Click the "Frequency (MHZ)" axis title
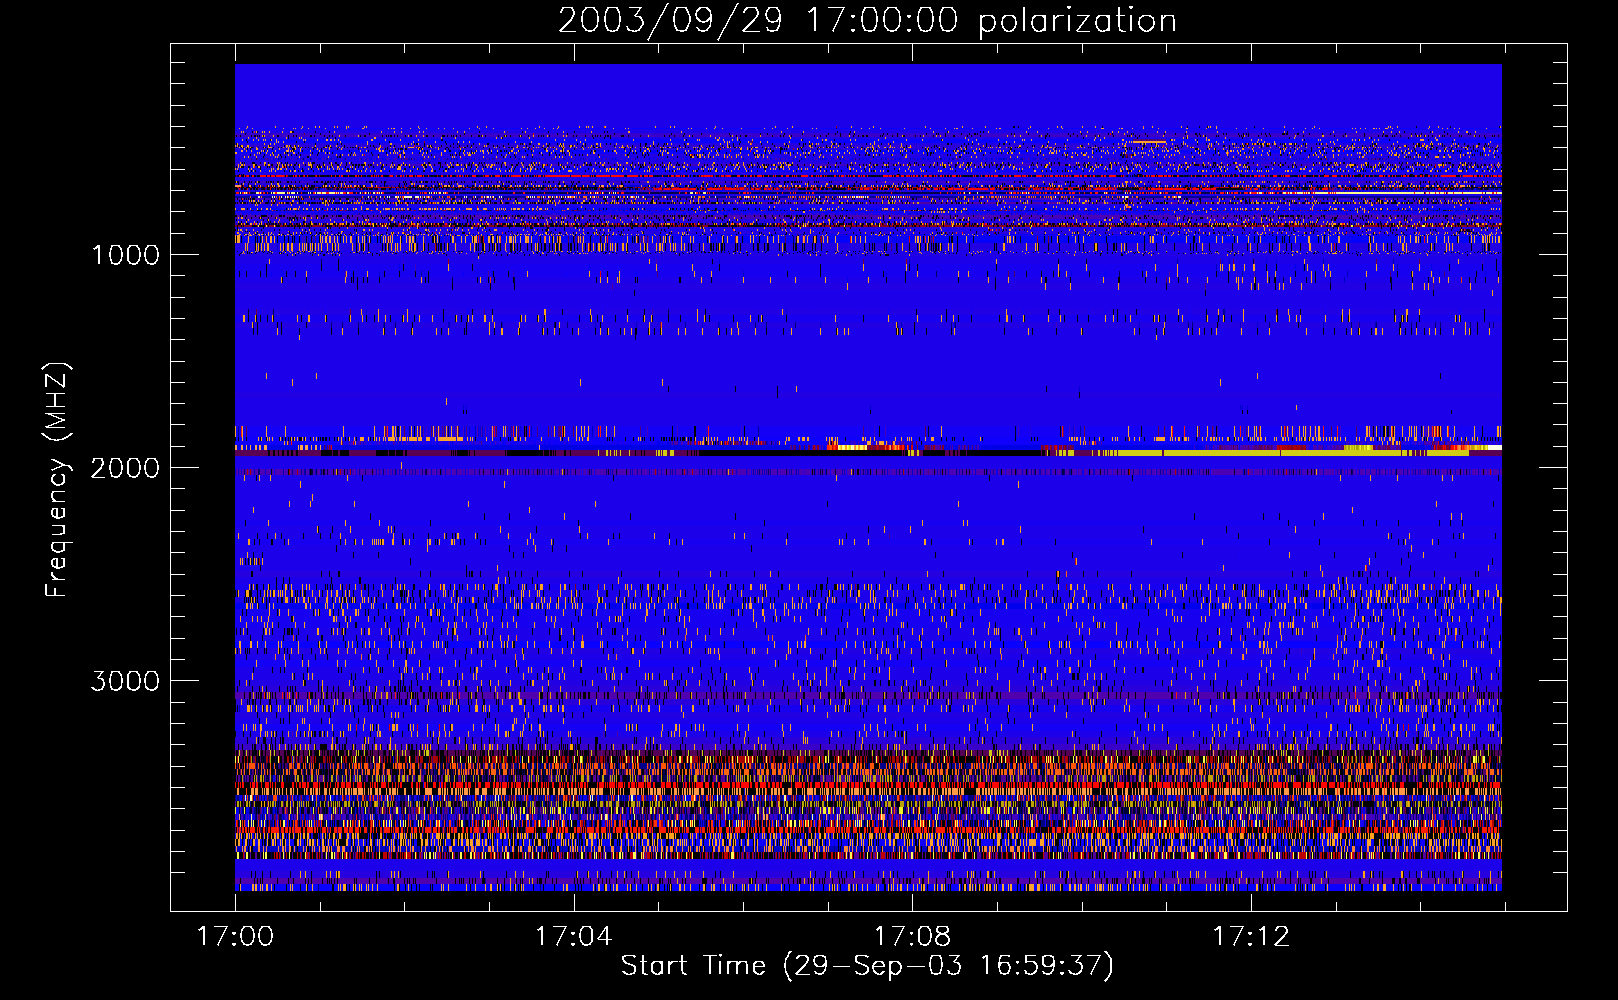 57,480
